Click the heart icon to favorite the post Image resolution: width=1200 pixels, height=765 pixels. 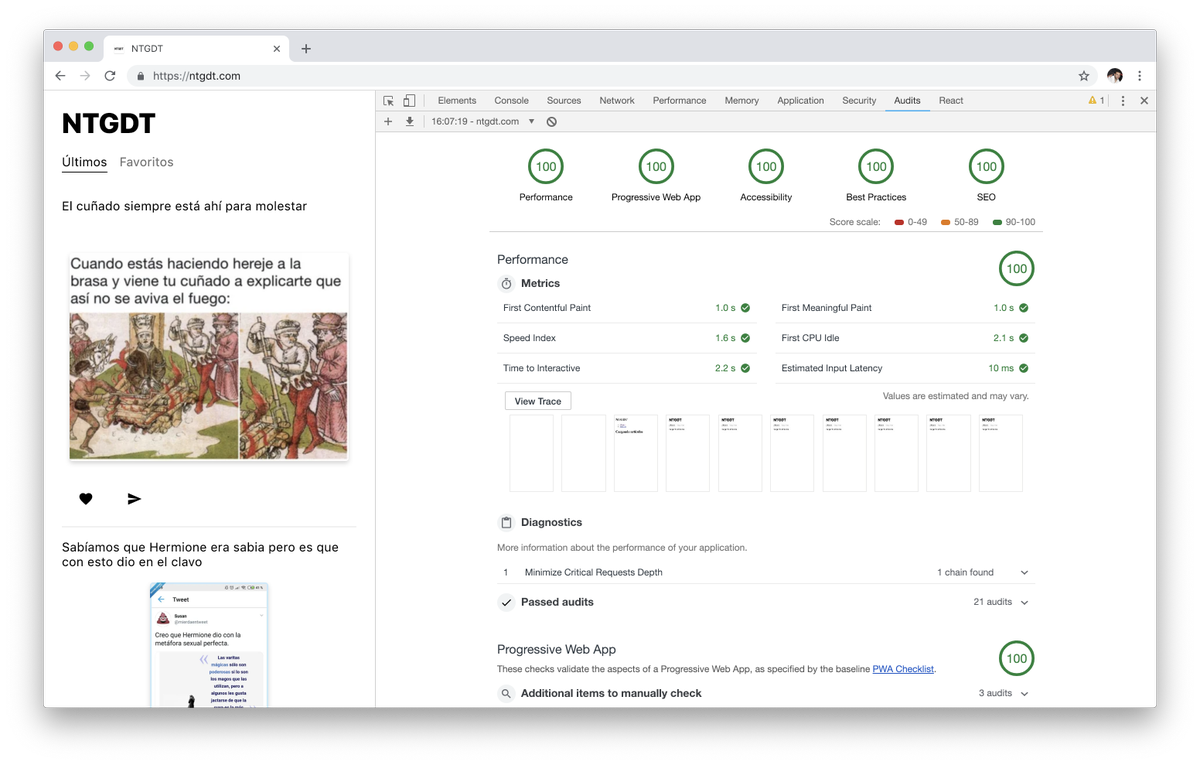pos(86,499)
